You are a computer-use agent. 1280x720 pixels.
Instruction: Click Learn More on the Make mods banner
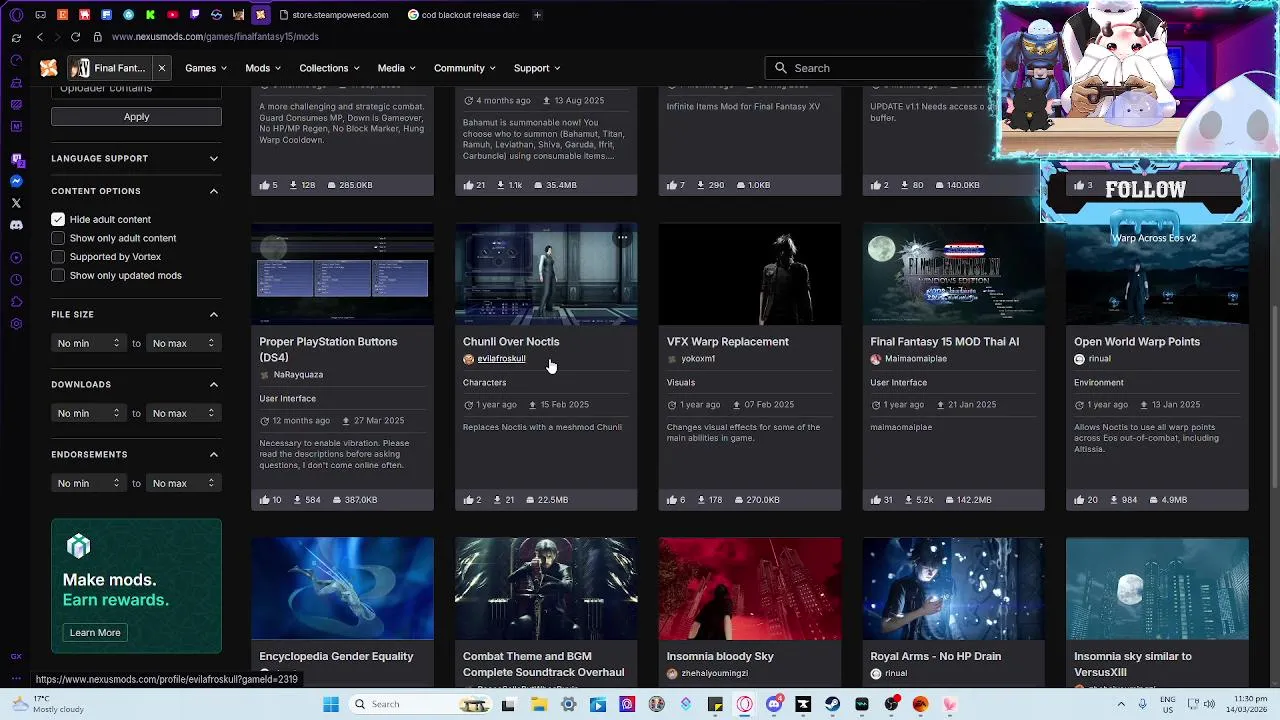[95, 632]
